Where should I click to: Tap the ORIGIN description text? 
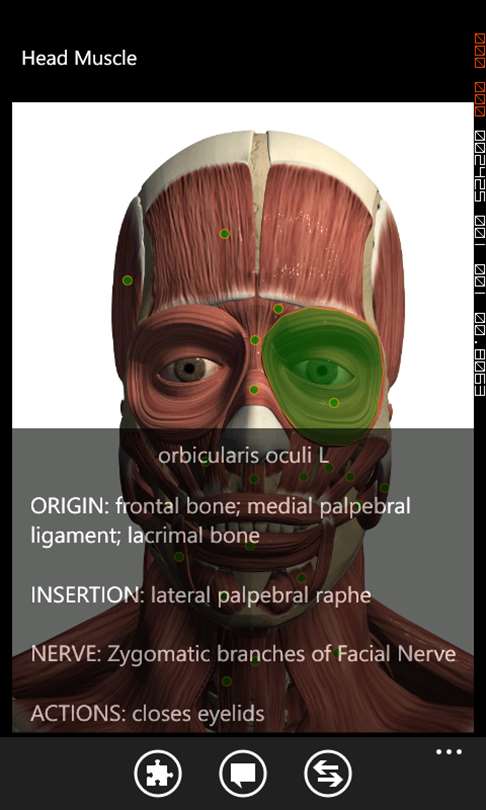[221, 521]
